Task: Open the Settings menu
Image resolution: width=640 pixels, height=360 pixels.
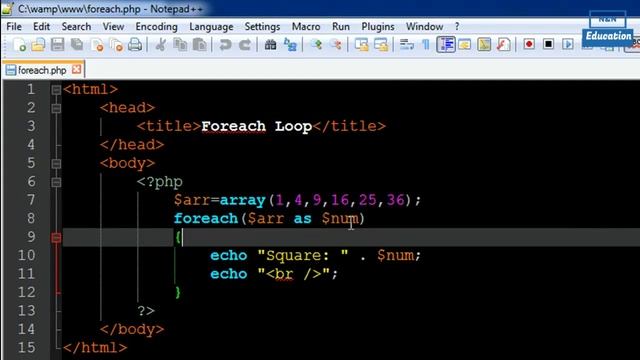Action: 262,27
